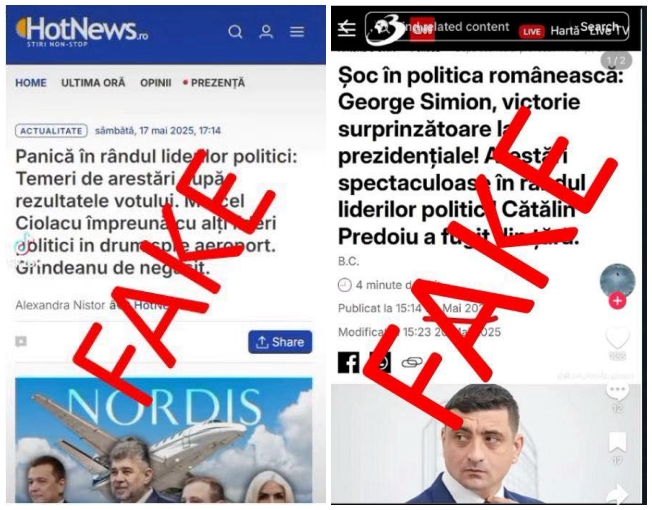Like the video with heart icon
652x510 pixels.
(x=617, y=338)
